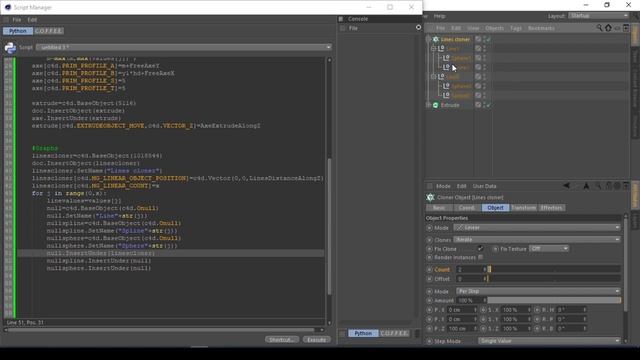This screenshot has width=640, height=360.
Task: Click C.O.F.F.E.E. button at Console bottom
Action: tap(394, 333)
